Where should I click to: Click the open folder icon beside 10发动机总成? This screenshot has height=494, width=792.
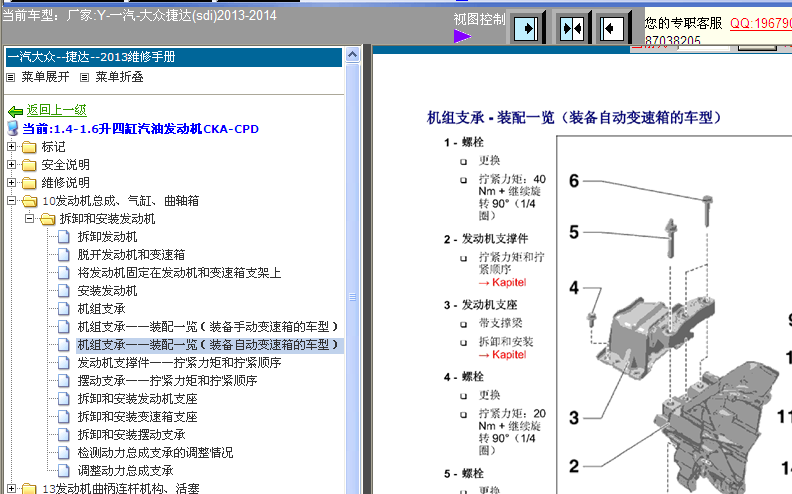click(30, 201)
